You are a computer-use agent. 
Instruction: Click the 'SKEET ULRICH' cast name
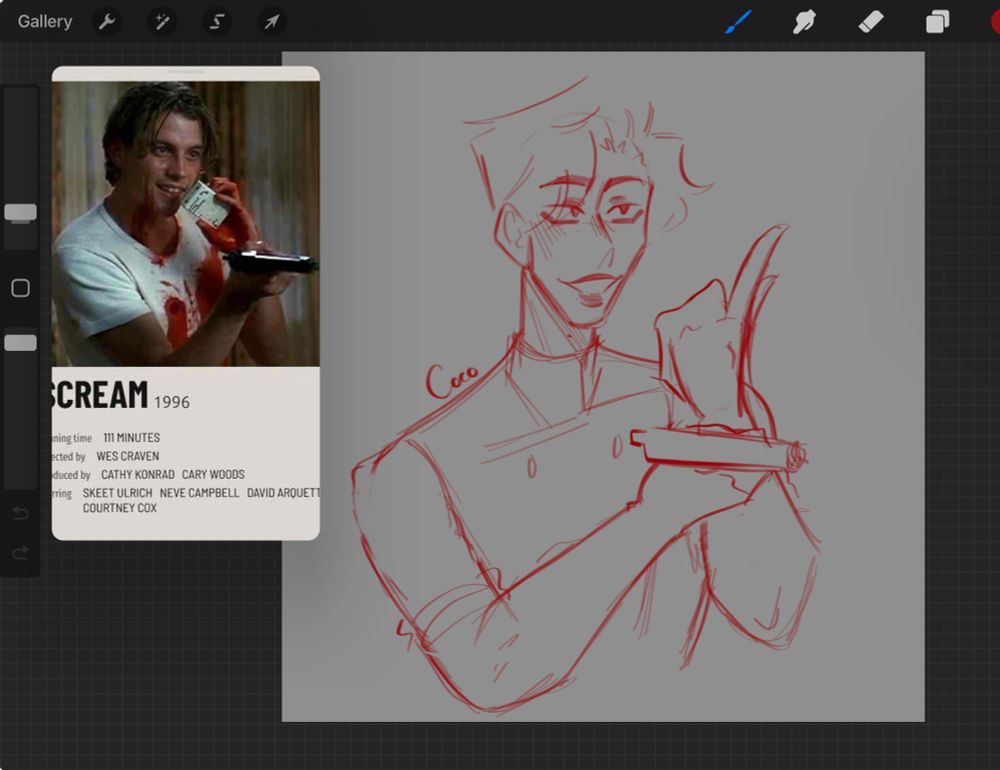tap(117, 493)
